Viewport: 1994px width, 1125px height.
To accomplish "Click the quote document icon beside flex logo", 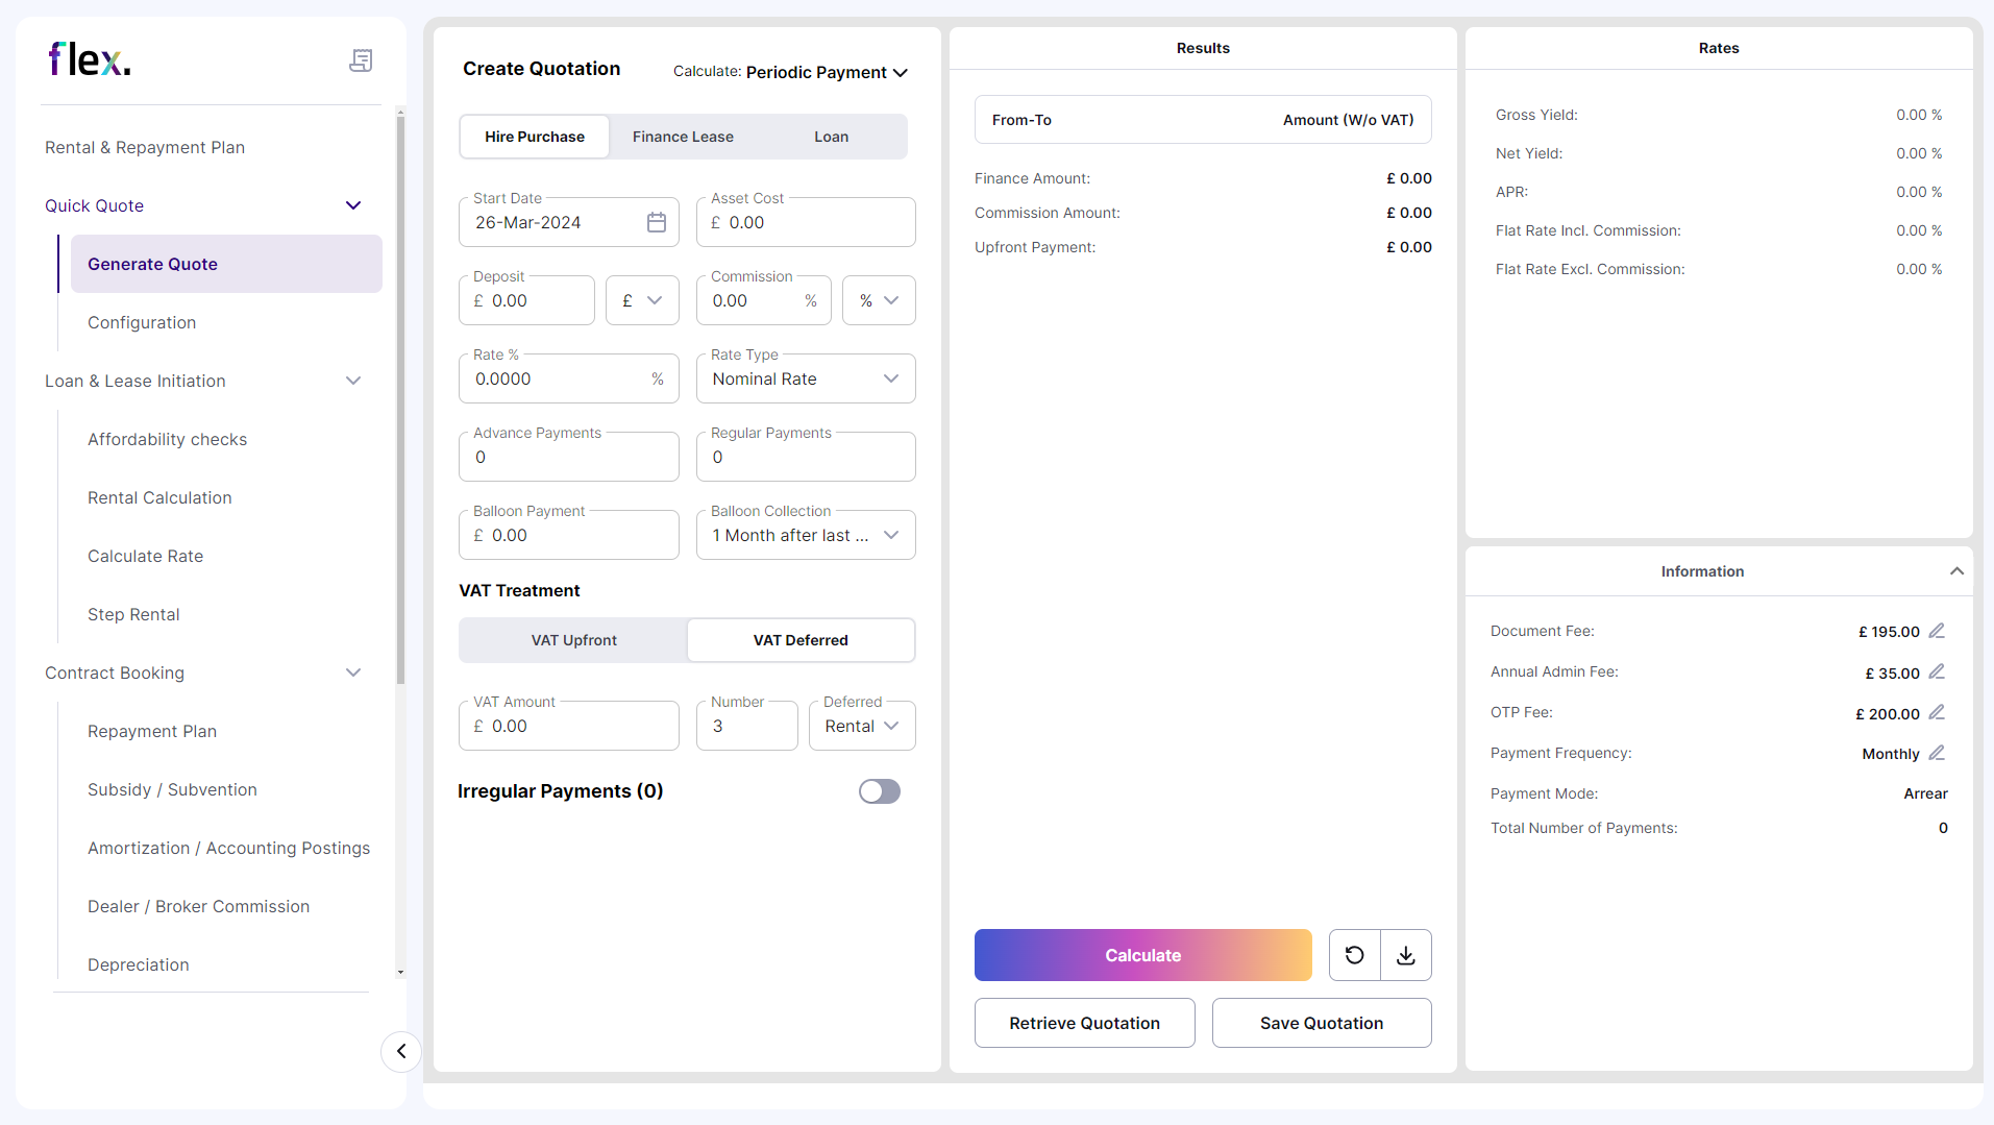I will click(361, 60).
